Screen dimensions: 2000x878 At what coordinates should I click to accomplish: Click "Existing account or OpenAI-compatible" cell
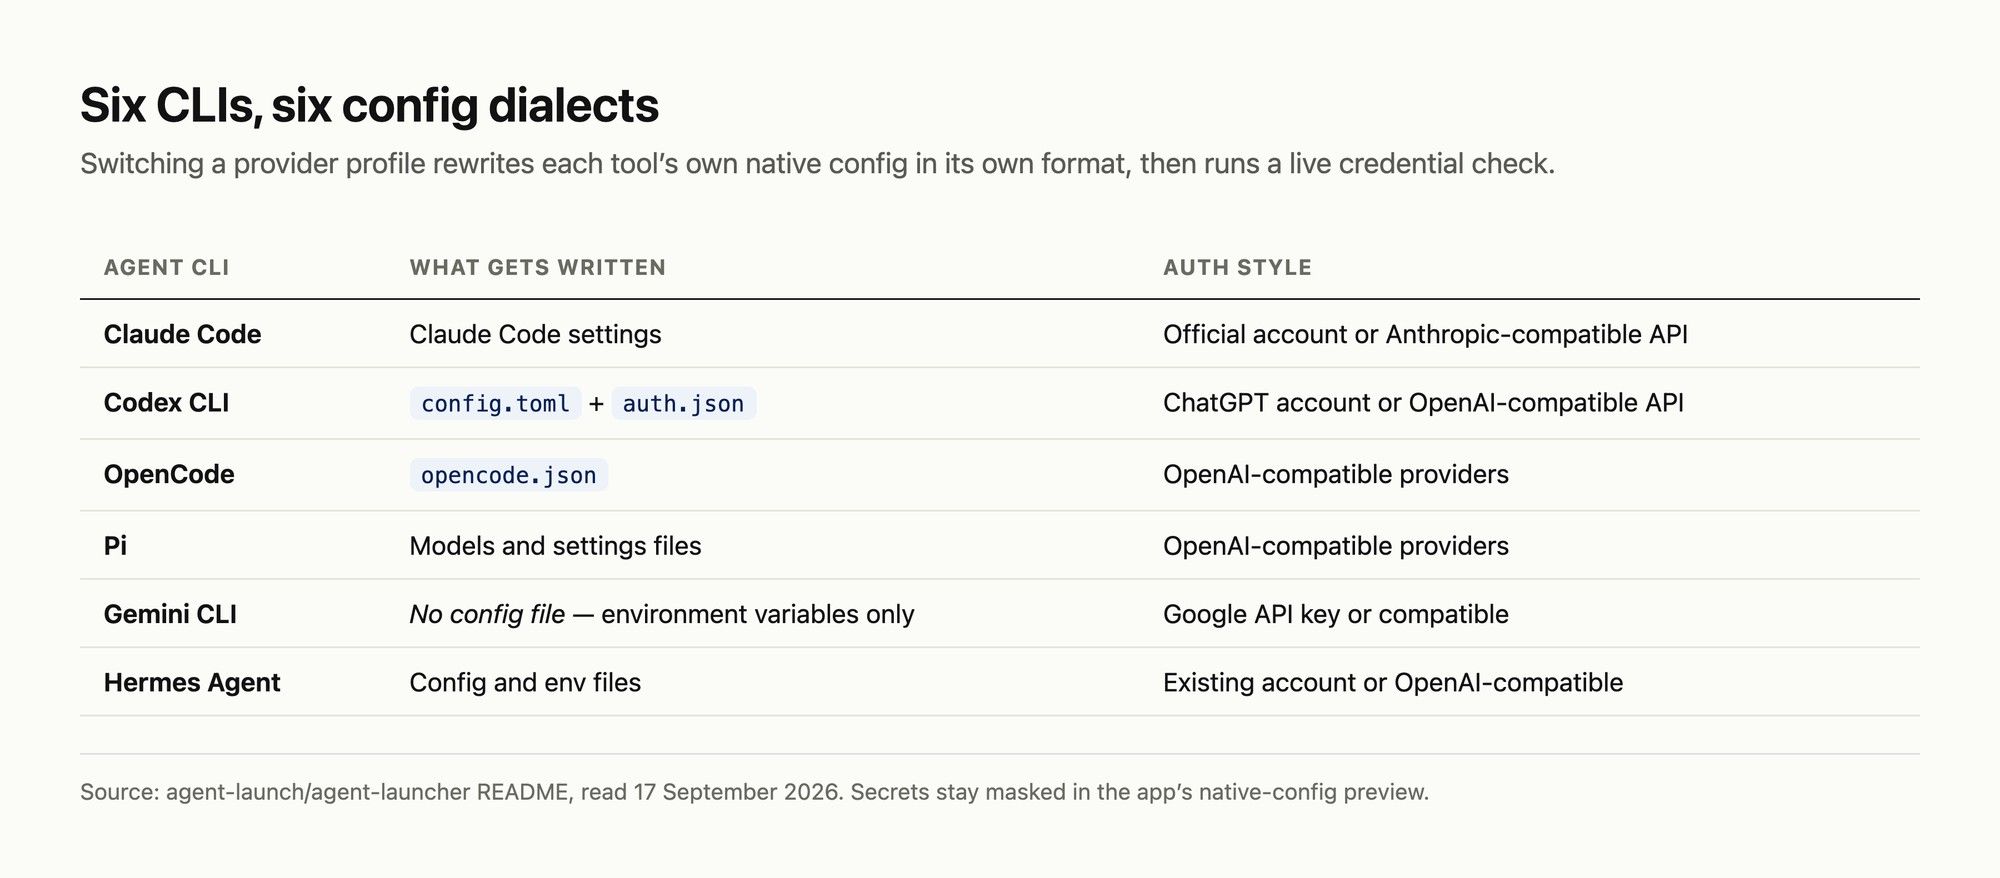coord(1392,683)
